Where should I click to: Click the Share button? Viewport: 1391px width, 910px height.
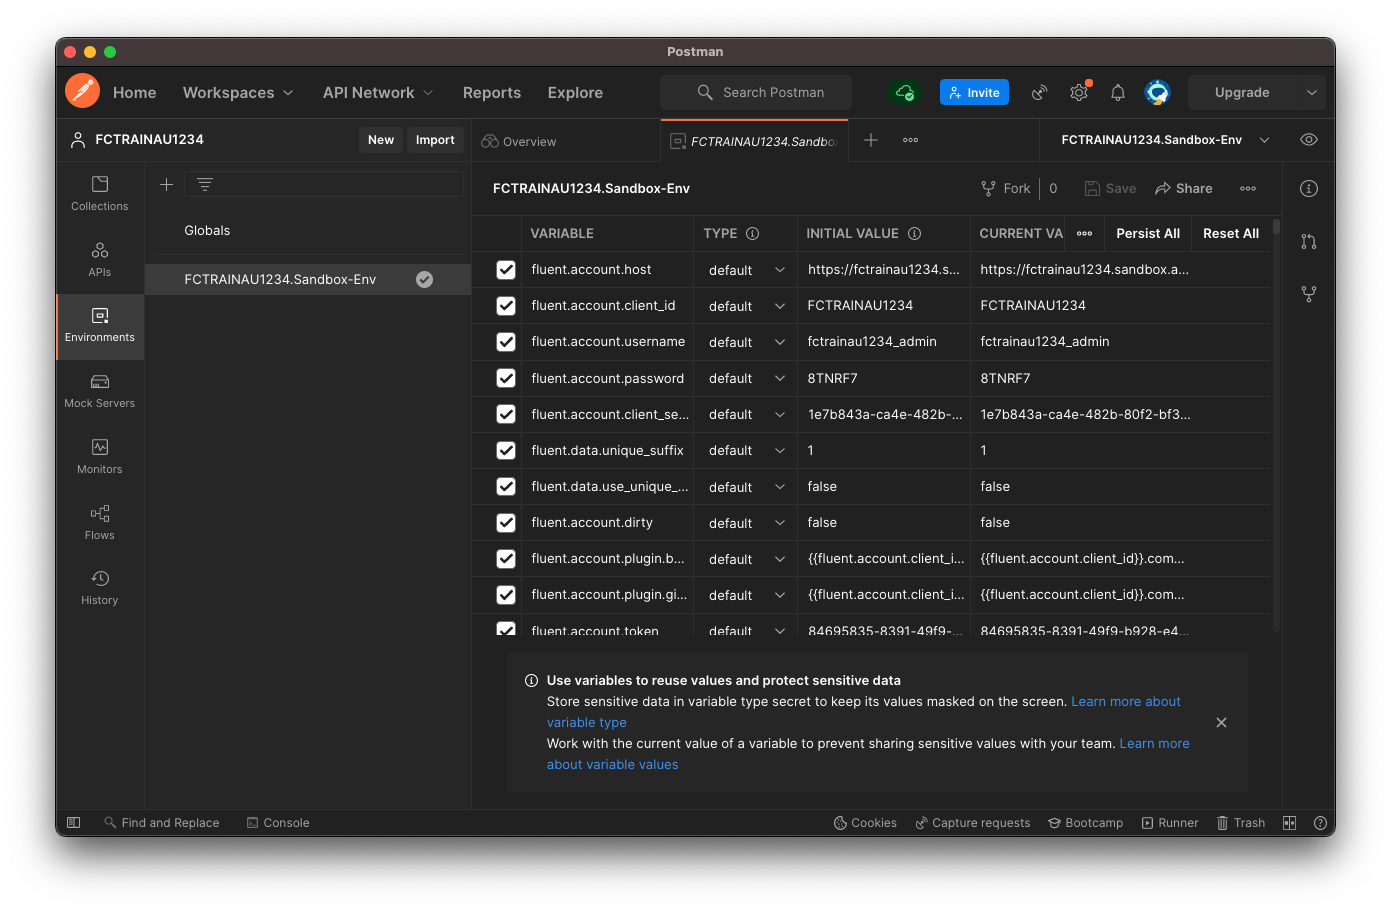1184,188
